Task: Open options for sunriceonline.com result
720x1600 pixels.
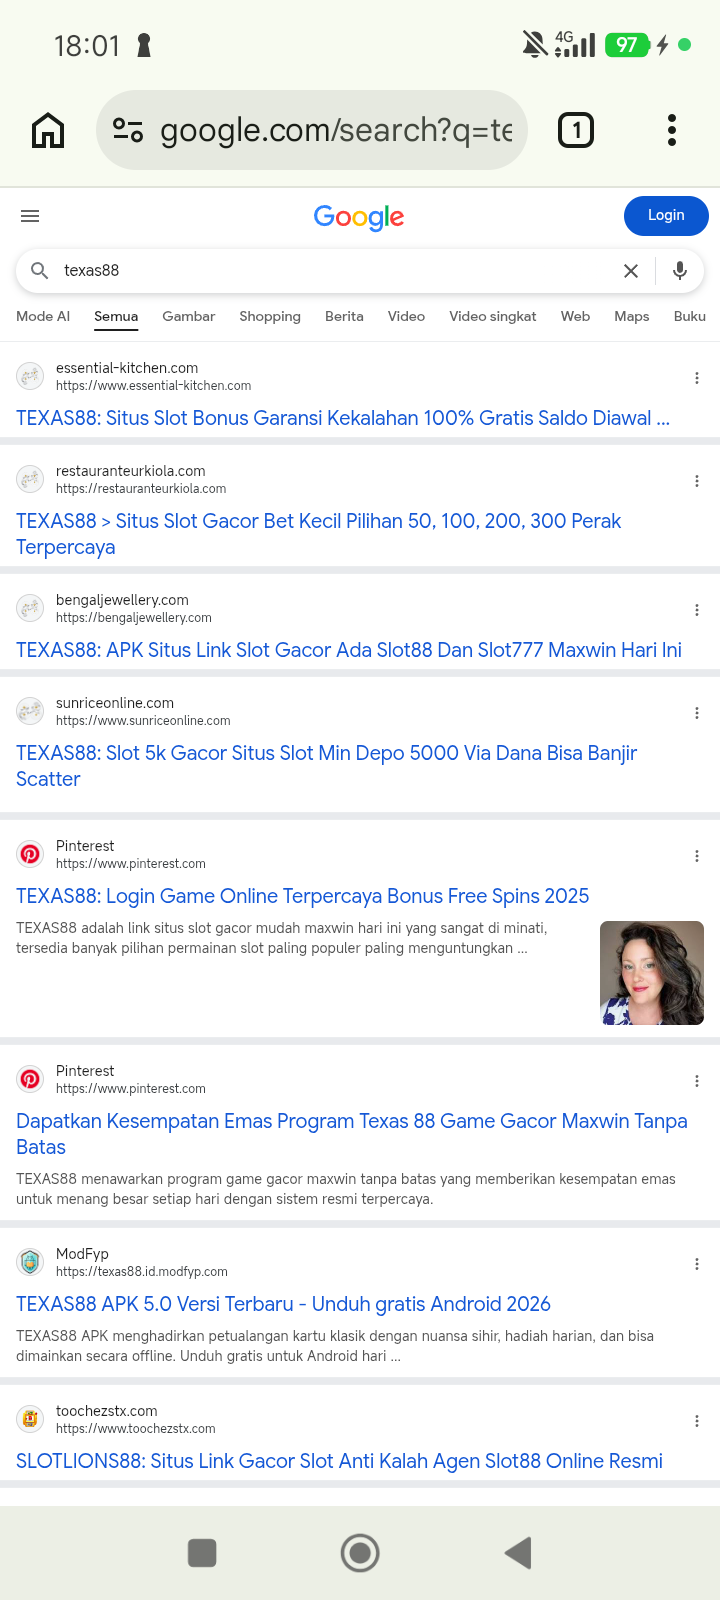Action: (x=697, y=713)
